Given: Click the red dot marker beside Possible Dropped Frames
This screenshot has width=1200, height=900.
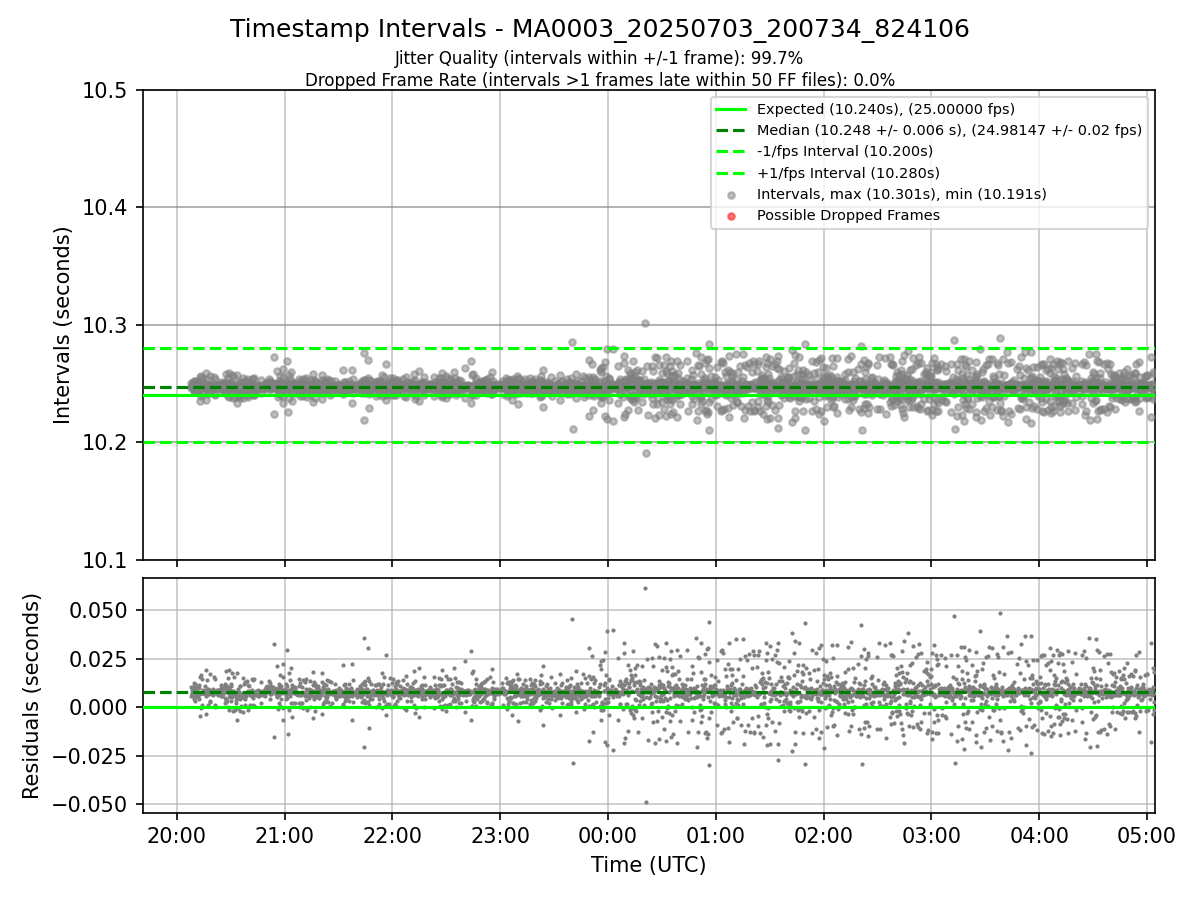Looking at the screenshot, I should [732, 216].
